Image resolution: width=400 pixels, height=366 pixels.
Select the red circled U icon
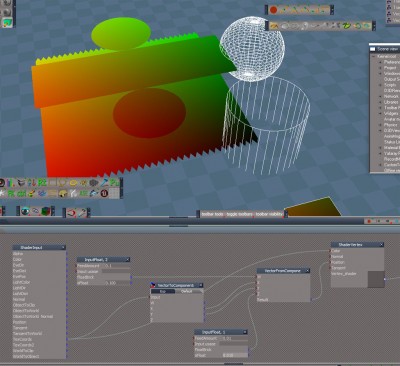[x=105, y=193]
